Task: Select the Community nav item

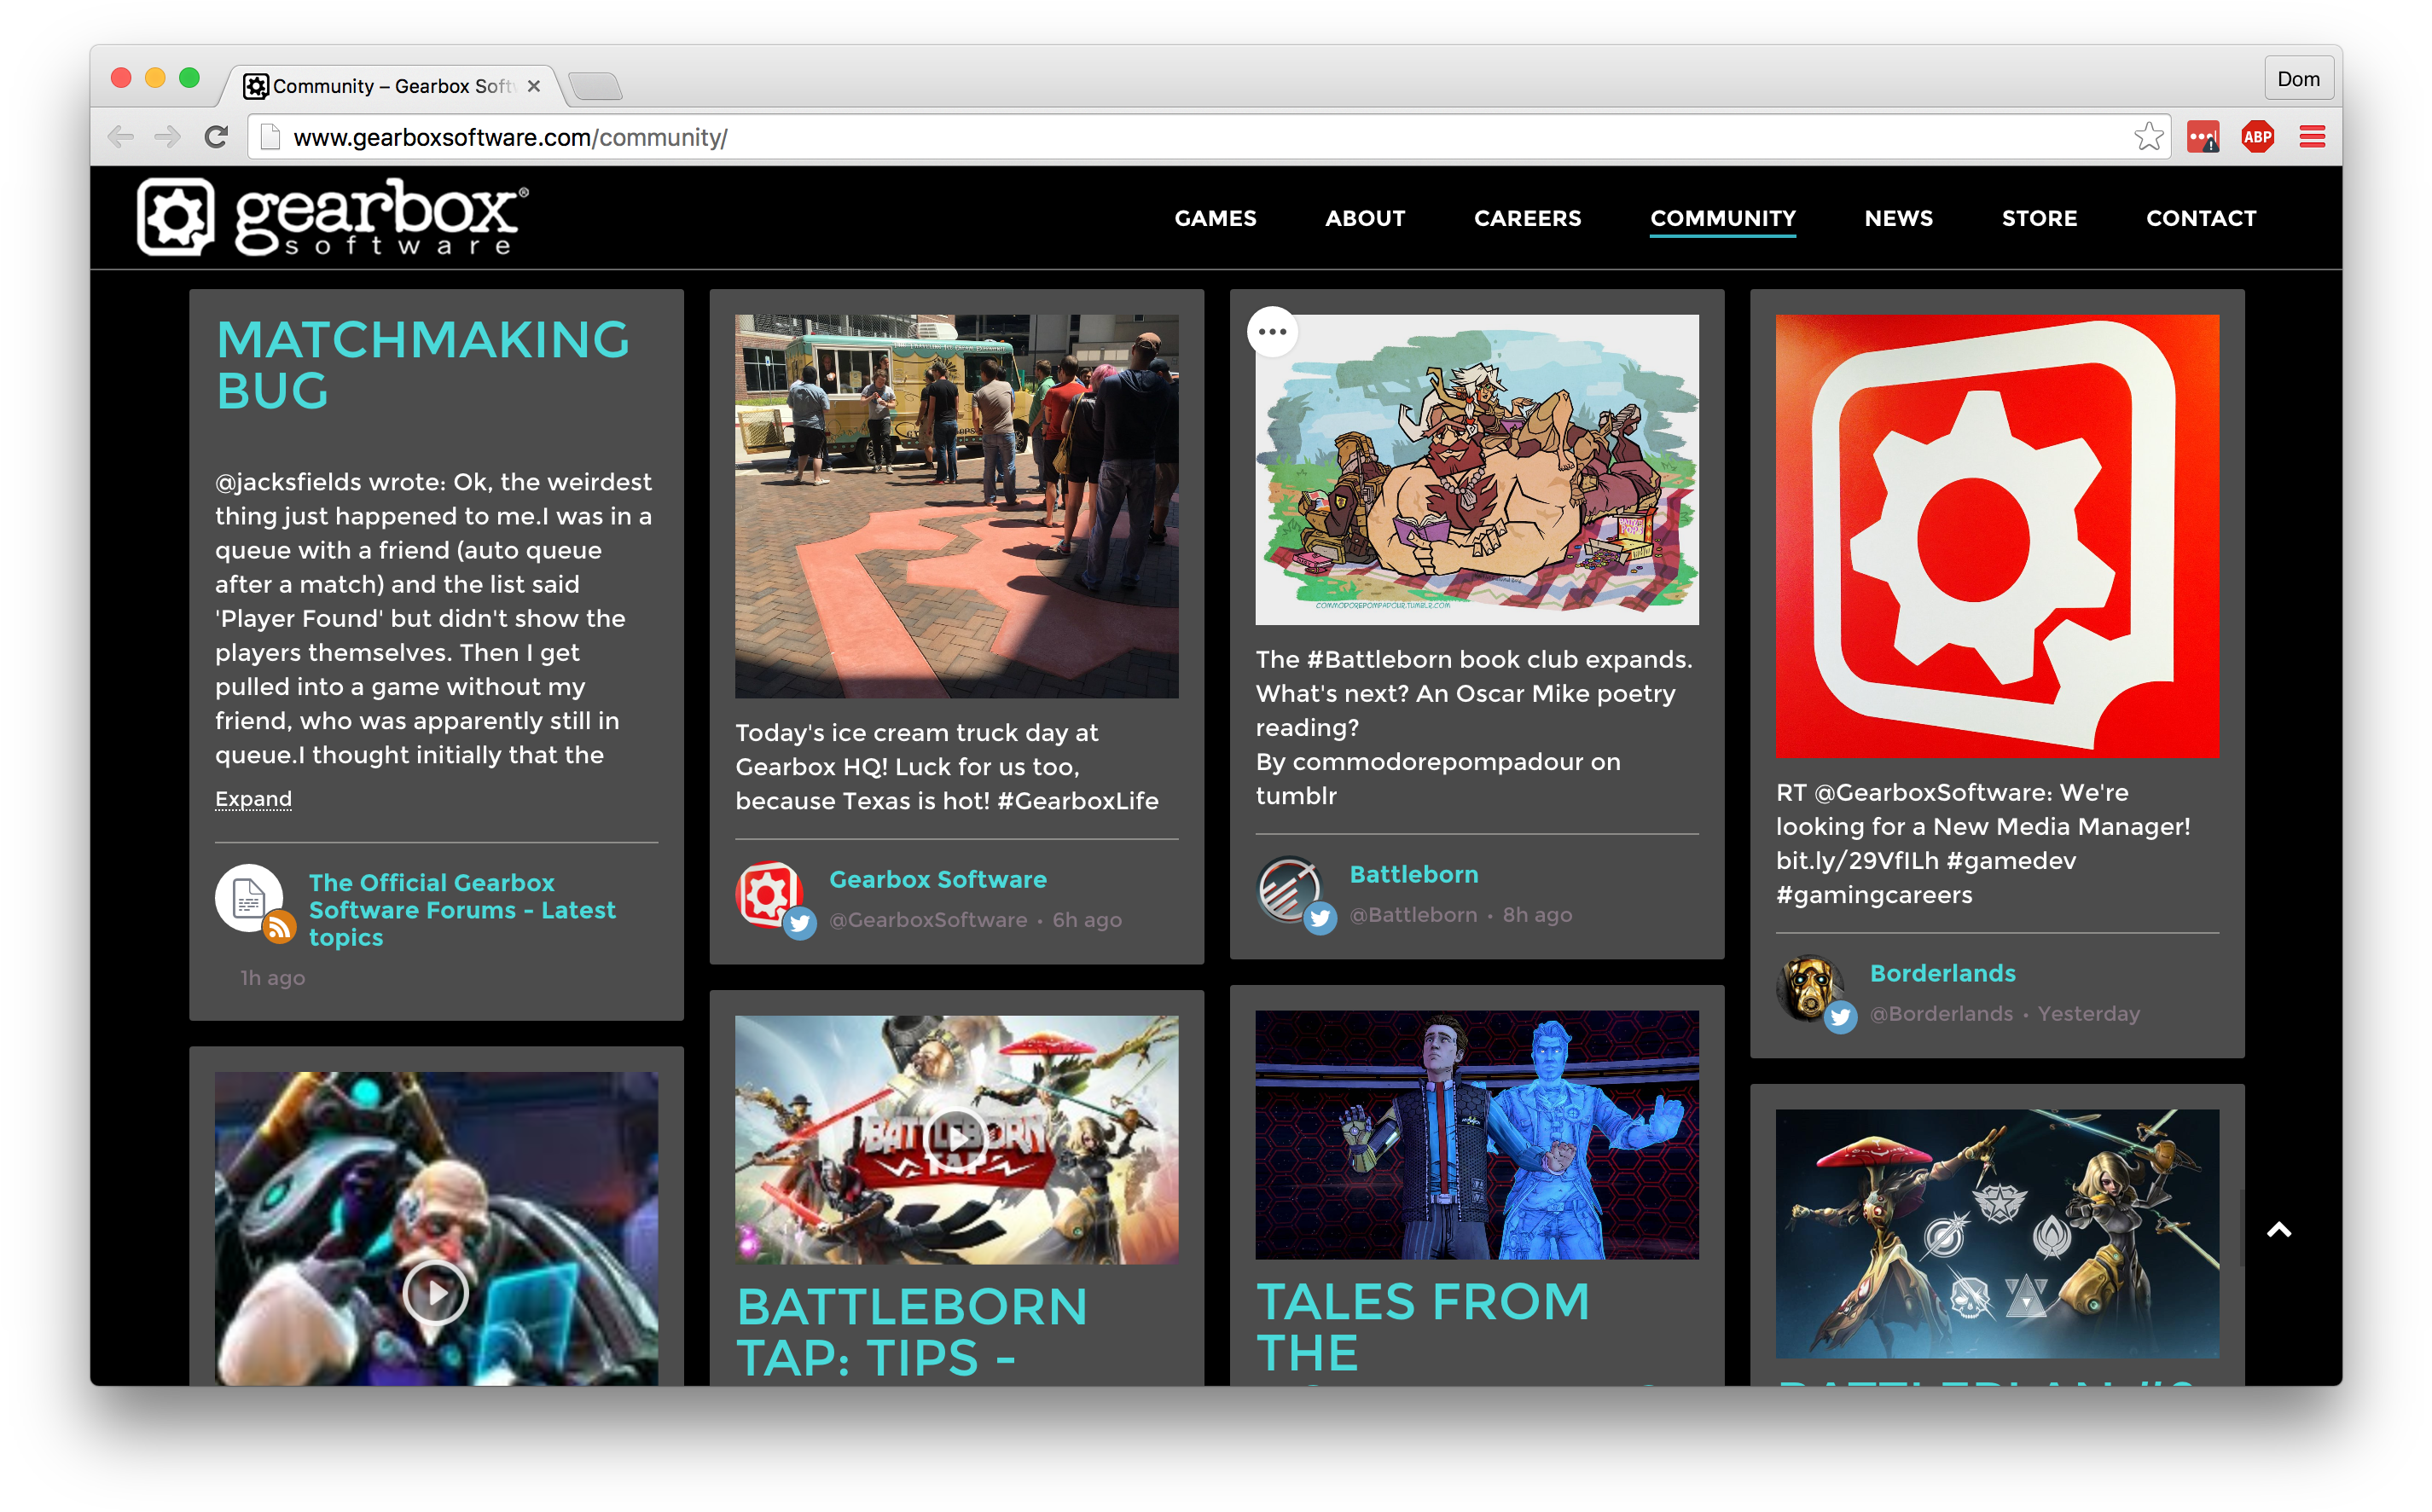Action: point(1722,218)
